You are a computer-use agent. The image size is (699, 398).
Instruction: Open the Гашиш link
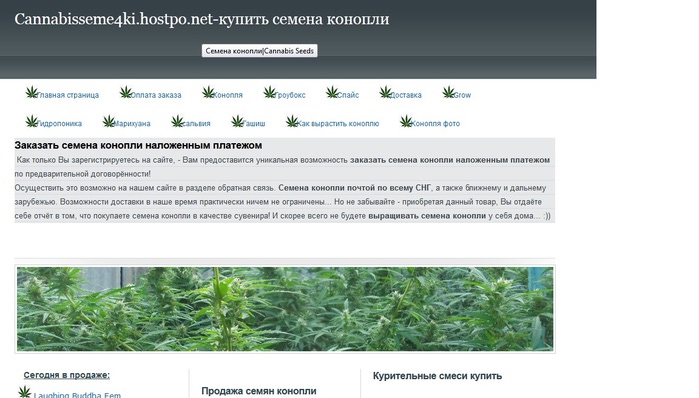(x=254, y=123)
